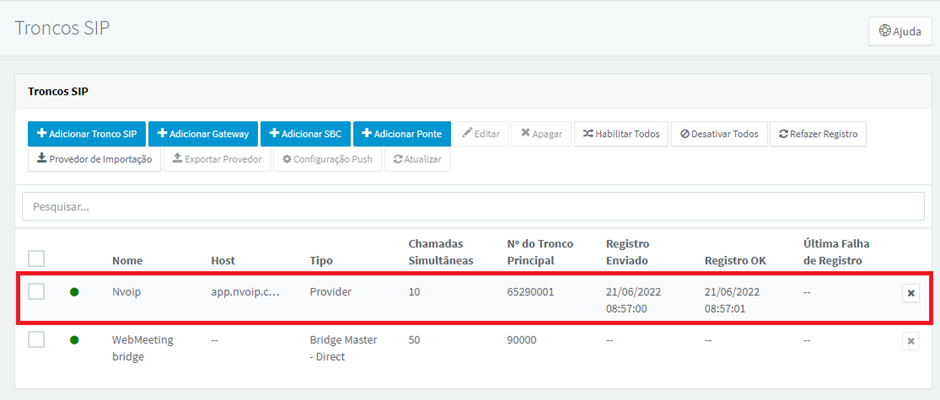Tick the select-all checkbox in header
The image size is (940, 400).
click(37, 259)
